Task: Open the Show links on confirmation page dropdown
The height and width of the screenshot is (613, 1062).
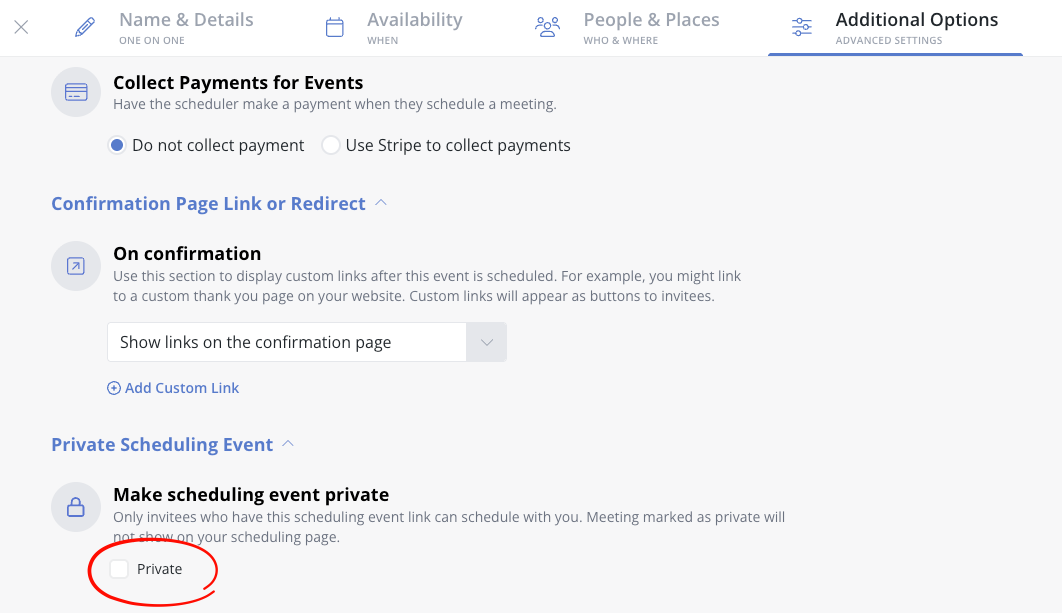Action: [290, 341]
